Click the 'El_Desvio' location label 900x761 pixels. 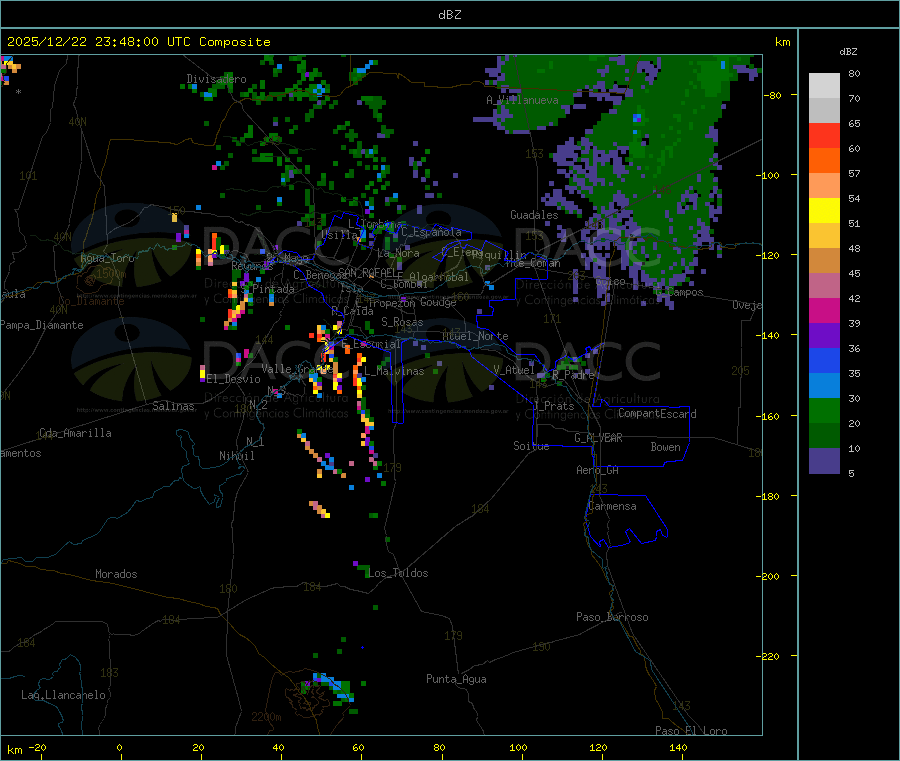click(233, 379)
